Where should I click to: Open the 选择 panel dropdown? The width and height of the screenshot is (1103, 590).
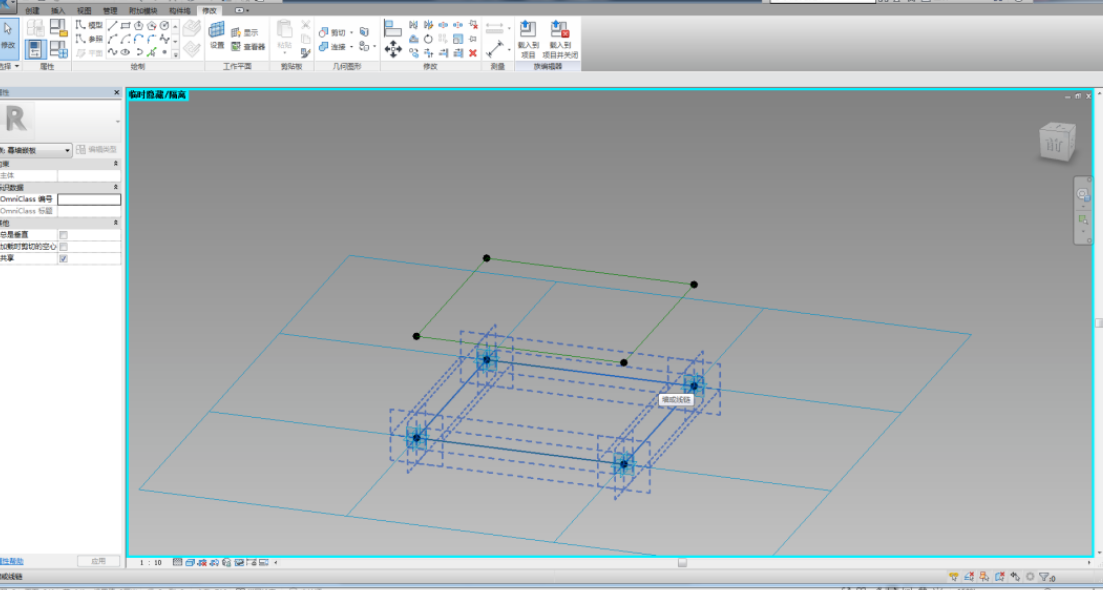pos(8,66)
